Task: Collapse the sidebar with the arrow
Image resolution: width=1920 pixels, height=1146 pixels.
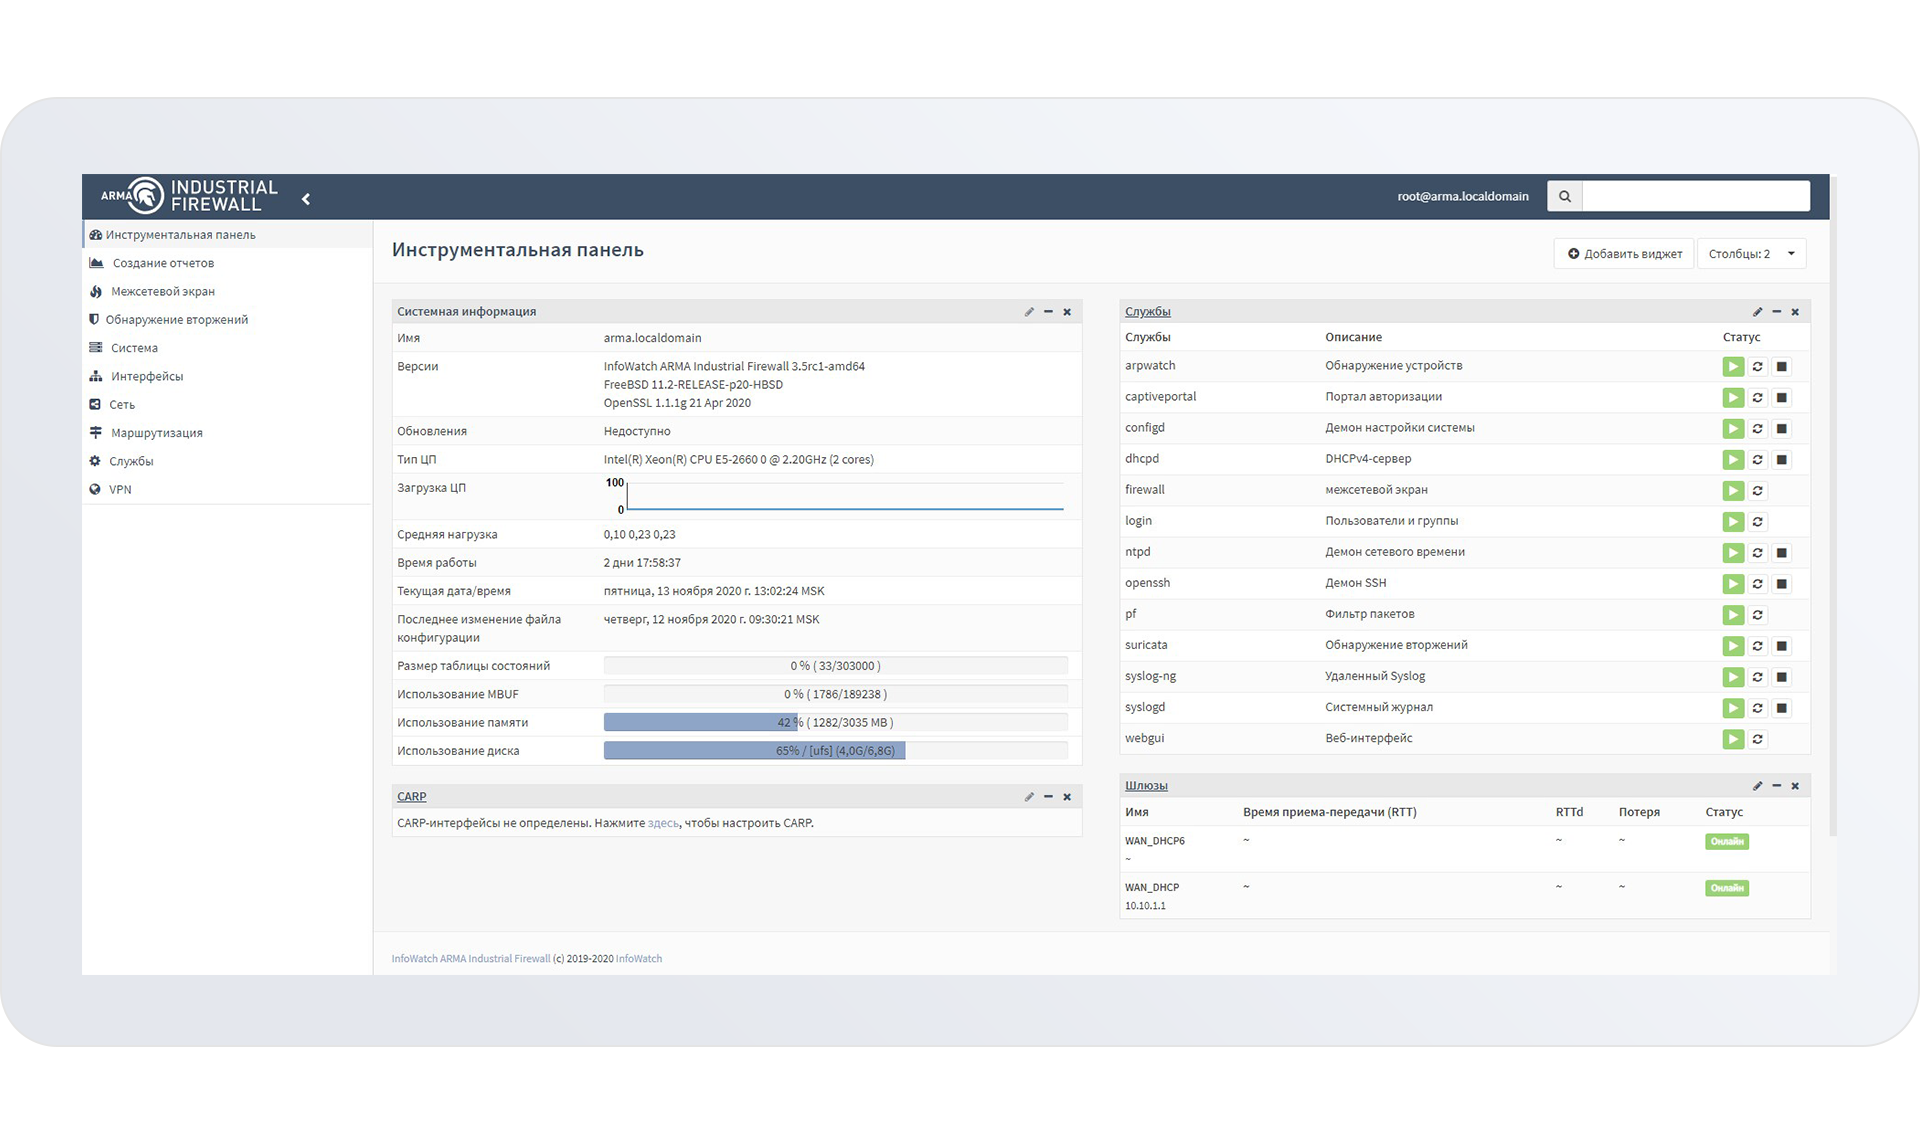Action: [306, 199]
